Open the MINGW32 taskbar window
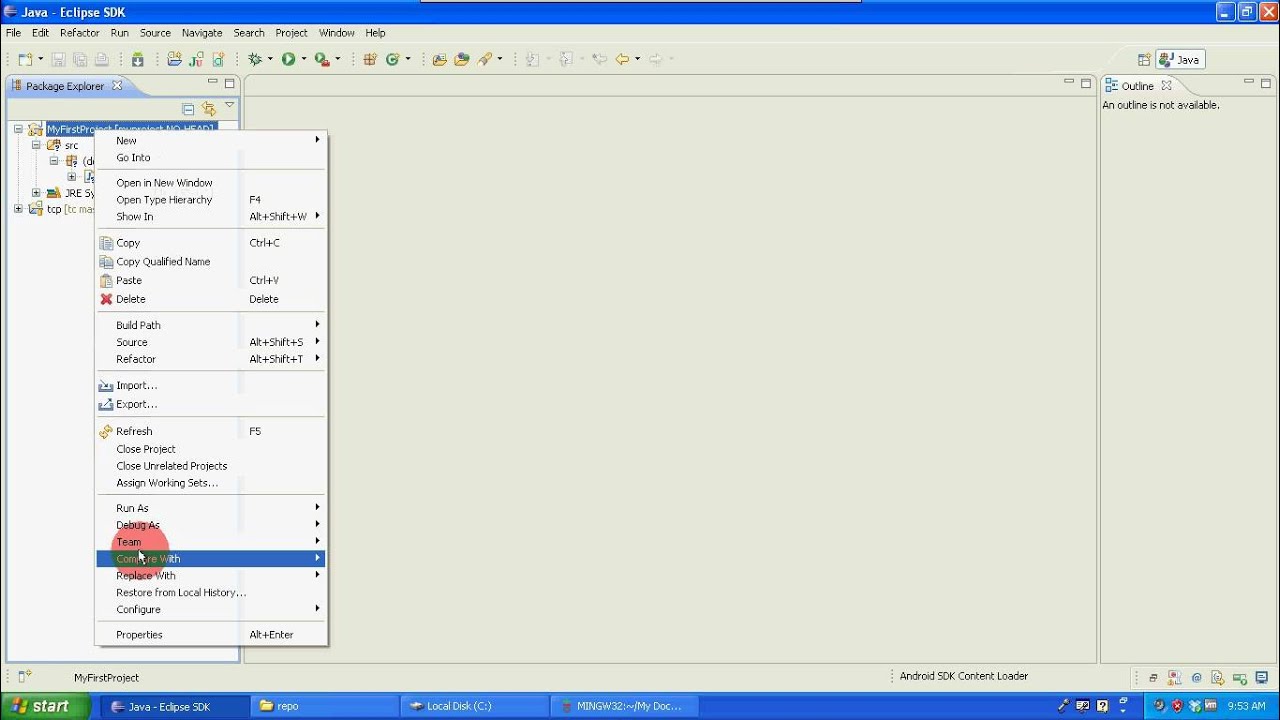Viewport: 1280px width, 720px height. tap(624, 706)
